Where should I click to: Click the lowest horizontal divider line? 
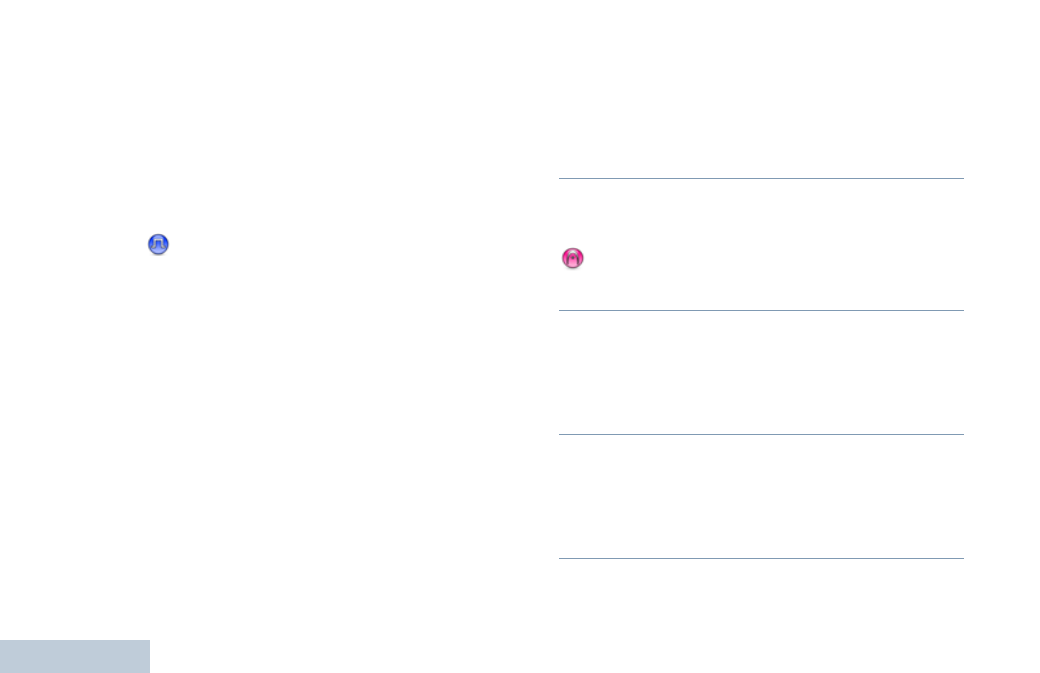(761, 558)
